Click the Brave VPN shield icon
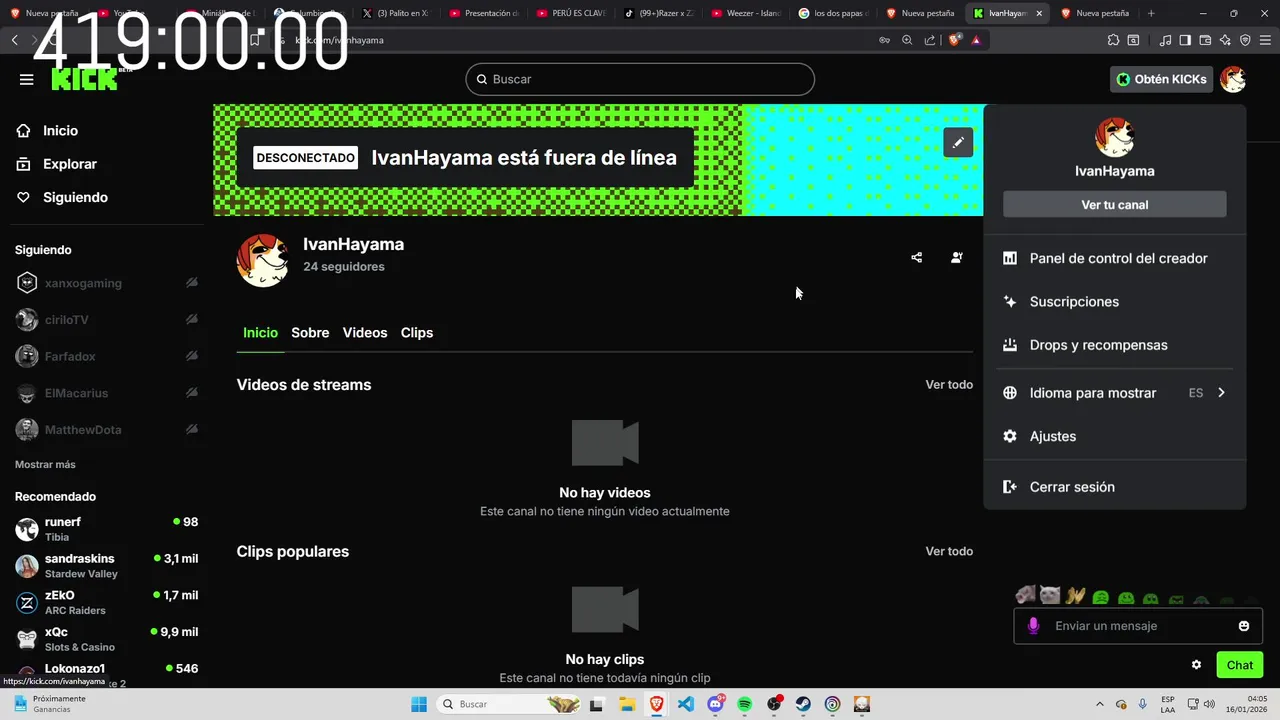 pos(1245,40)
